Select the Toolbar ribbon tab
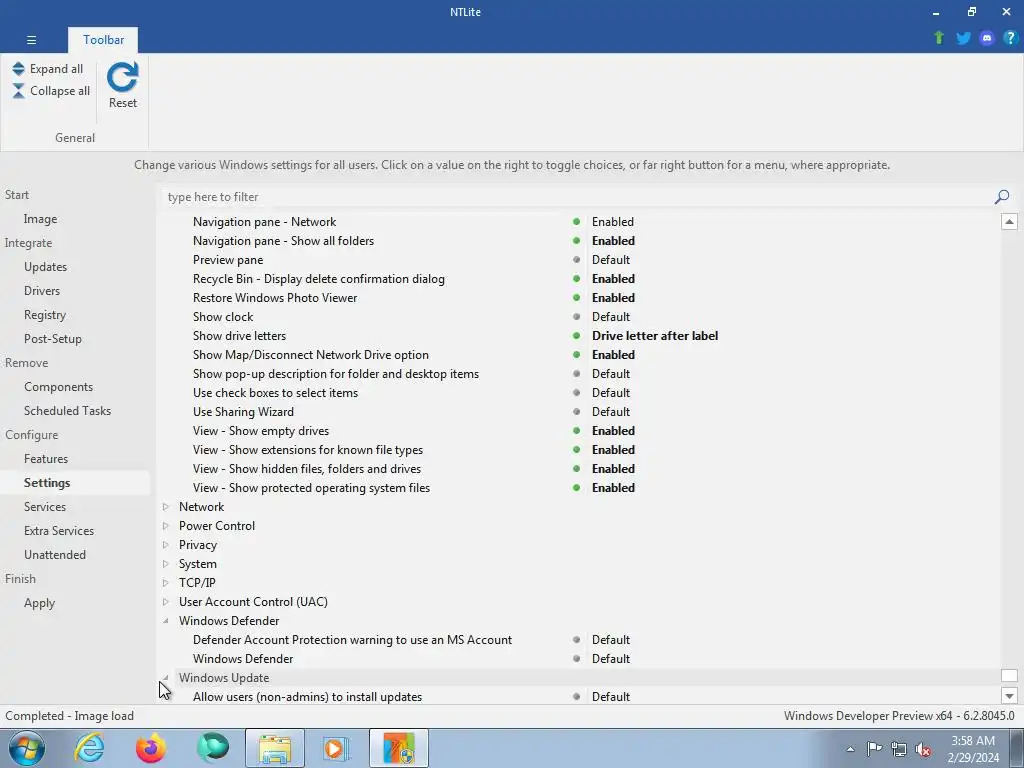1024x768 pixels. click(103, 40)
